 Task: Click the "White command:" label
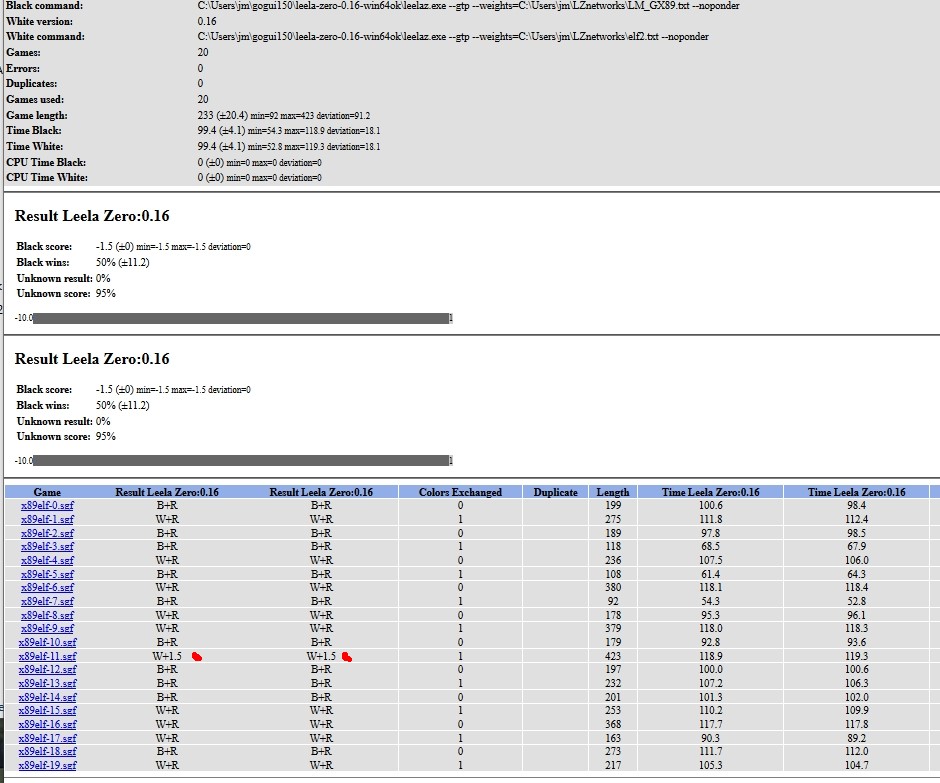coord(45,37)
